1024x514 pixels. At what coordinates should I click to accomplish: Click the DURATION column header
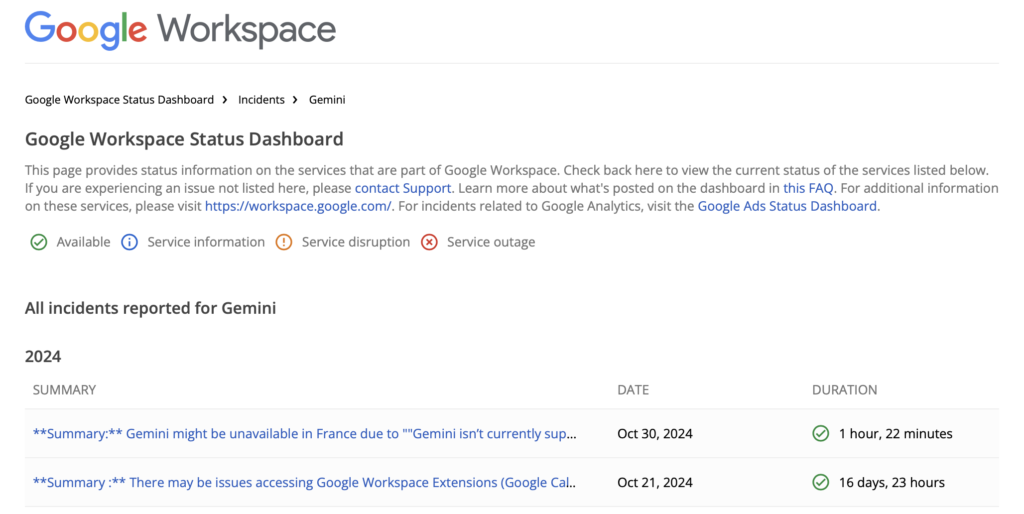pos(844,390)
